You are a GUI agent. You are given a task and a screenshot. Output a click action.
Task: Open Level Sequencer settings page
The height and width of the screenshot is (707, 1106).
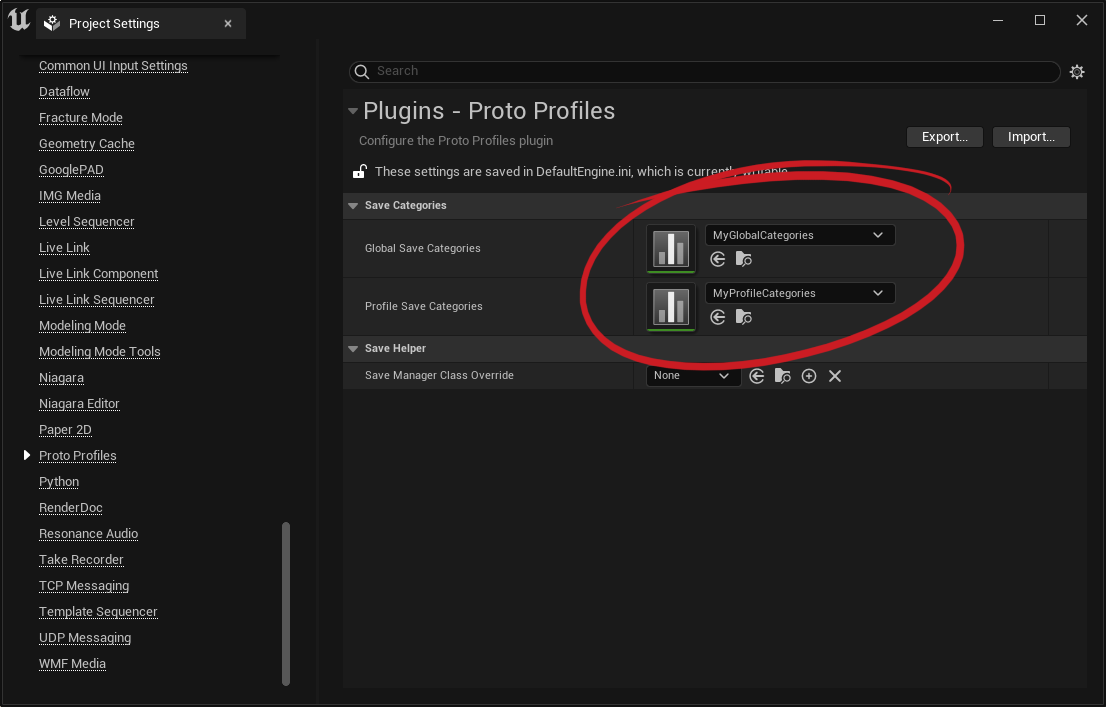(x=86, y=222)
